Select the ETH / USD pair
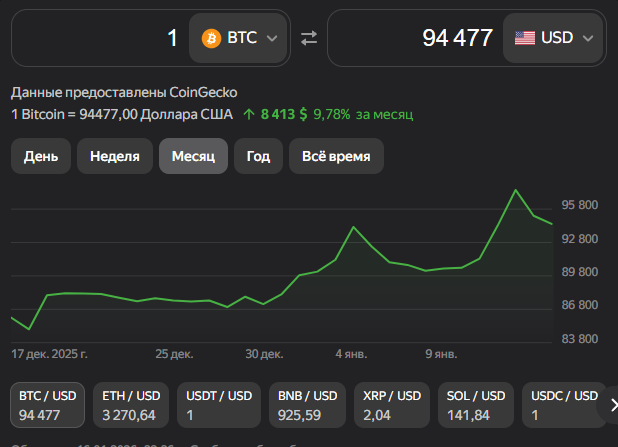 coord(130,405)
